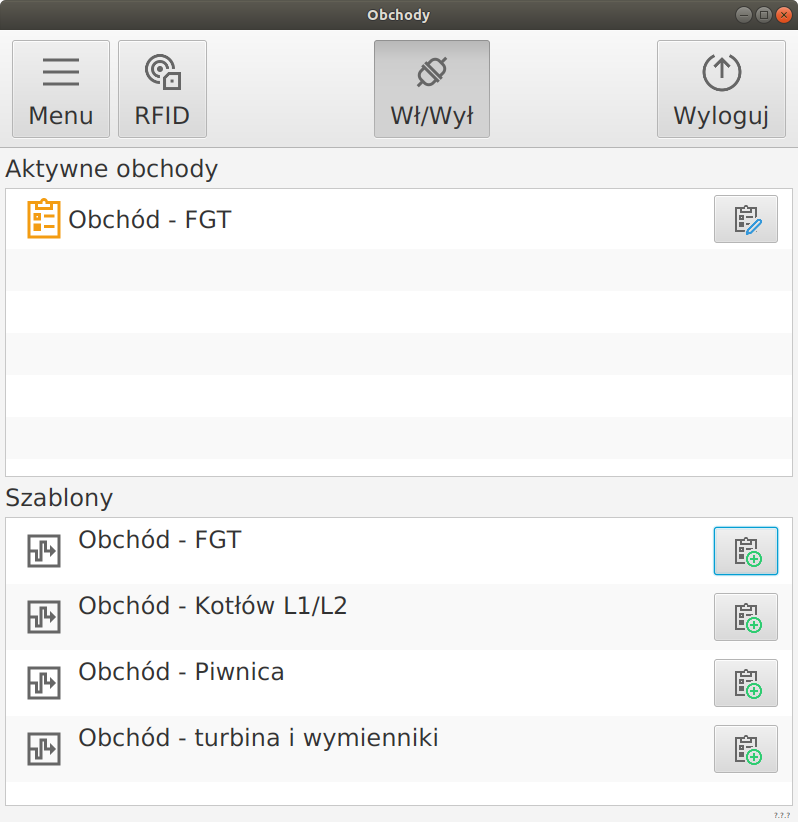Image resolution: width=798 pixels, height=822 pixels.
Task: Select the Obchód - FGT row under Szablony
Action: (160, 539)
